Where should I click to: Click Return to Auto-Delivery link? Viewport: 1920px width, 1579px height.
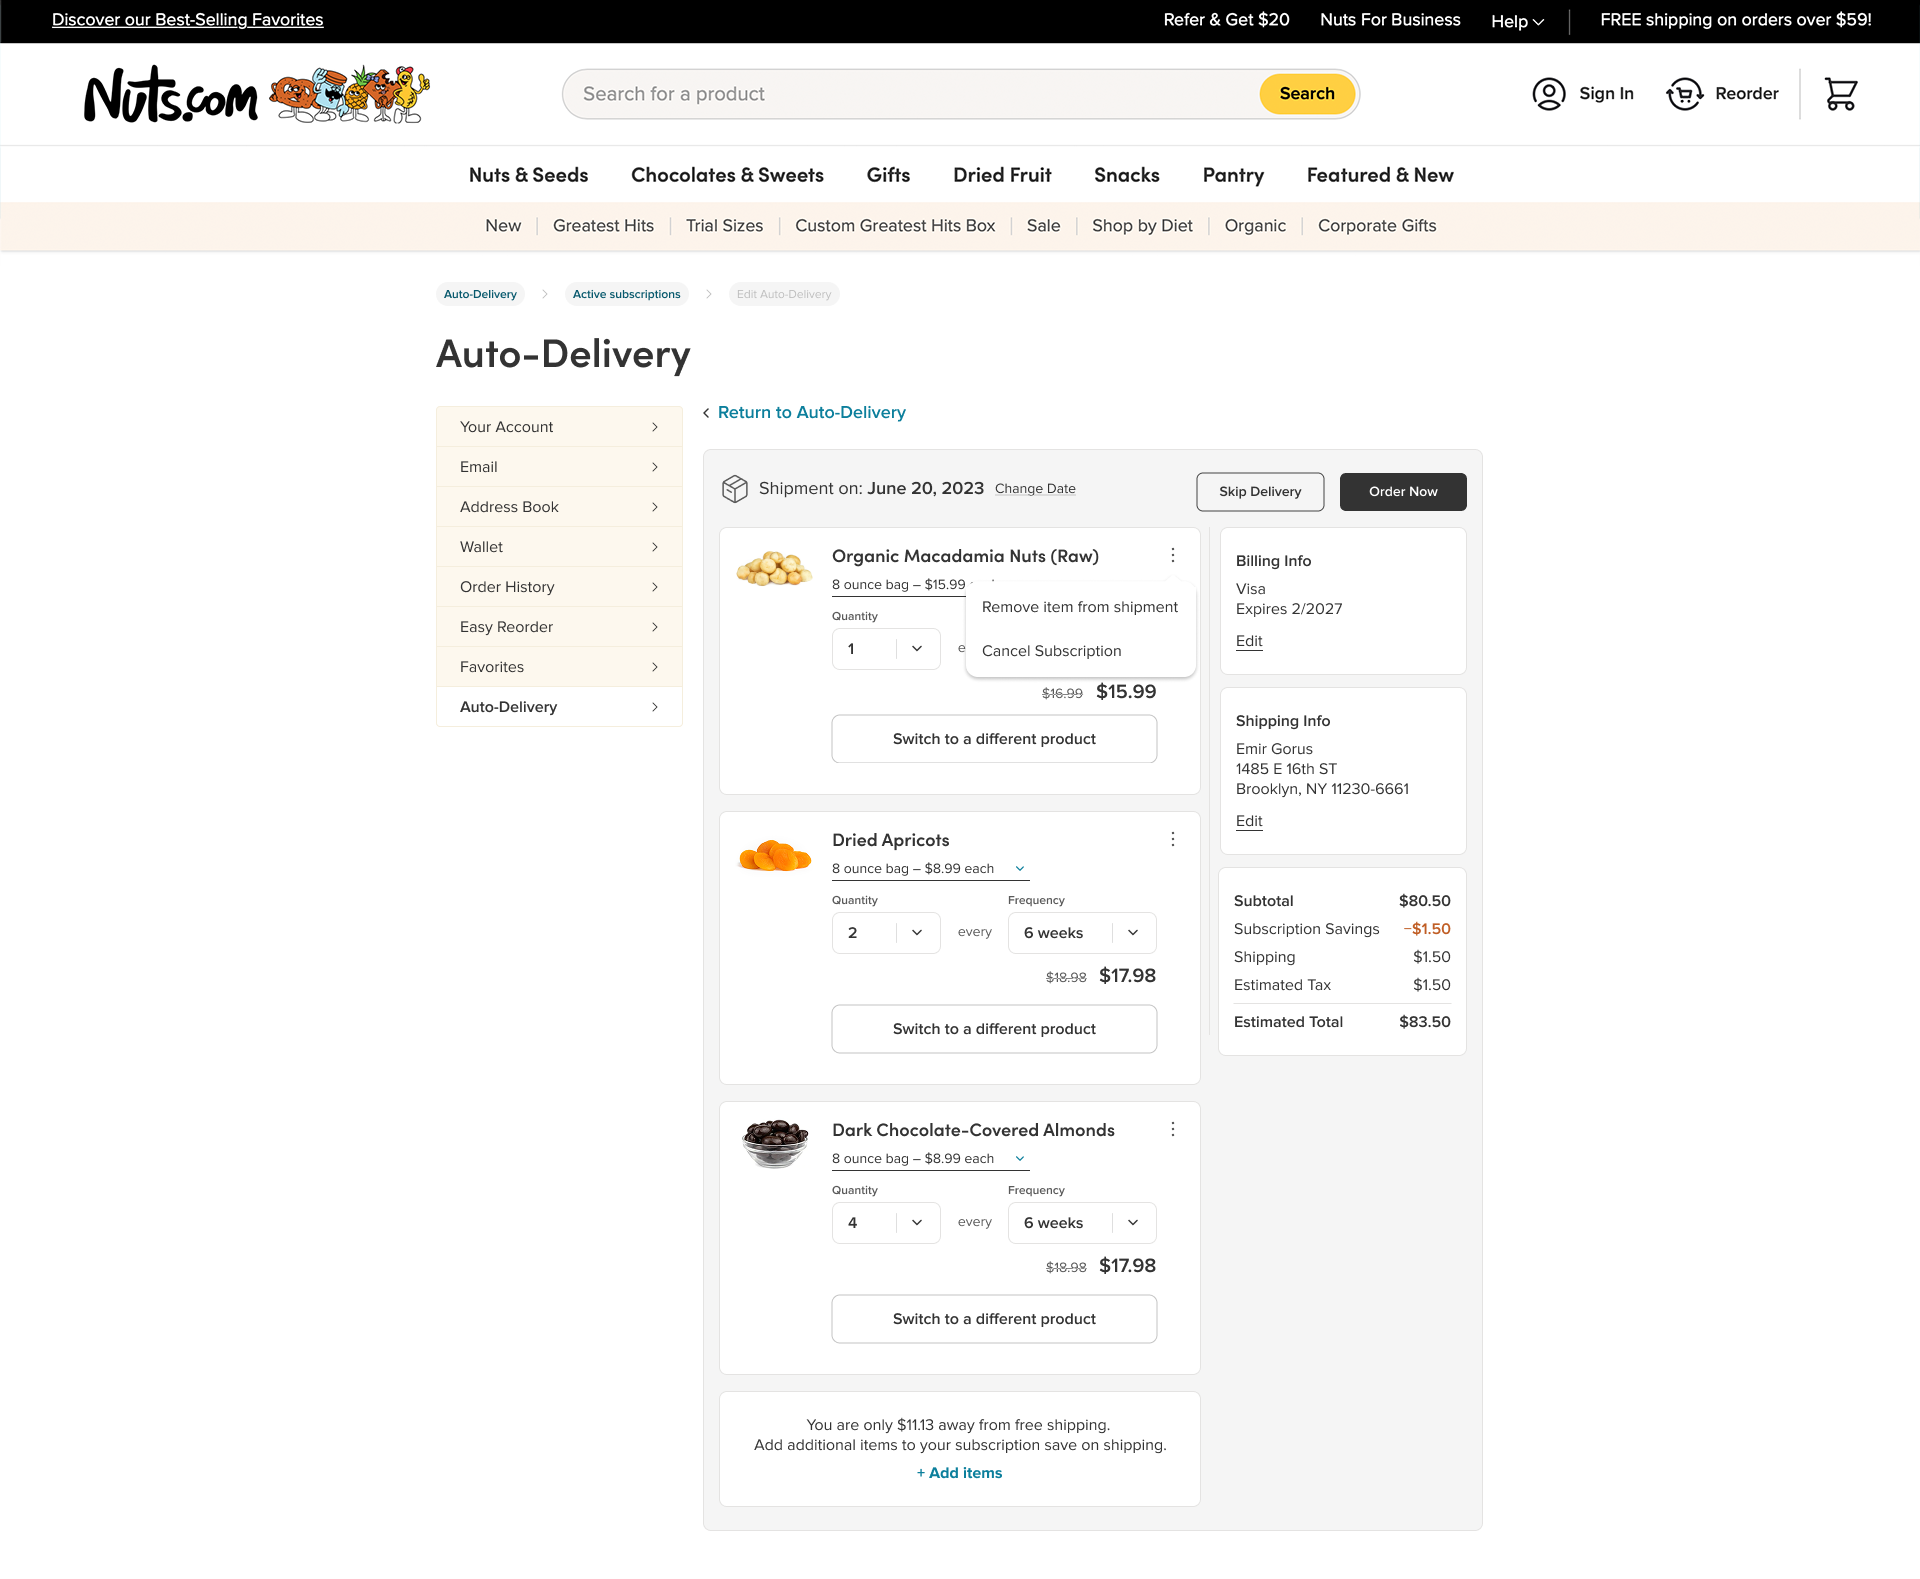click(x=811, y=413)
